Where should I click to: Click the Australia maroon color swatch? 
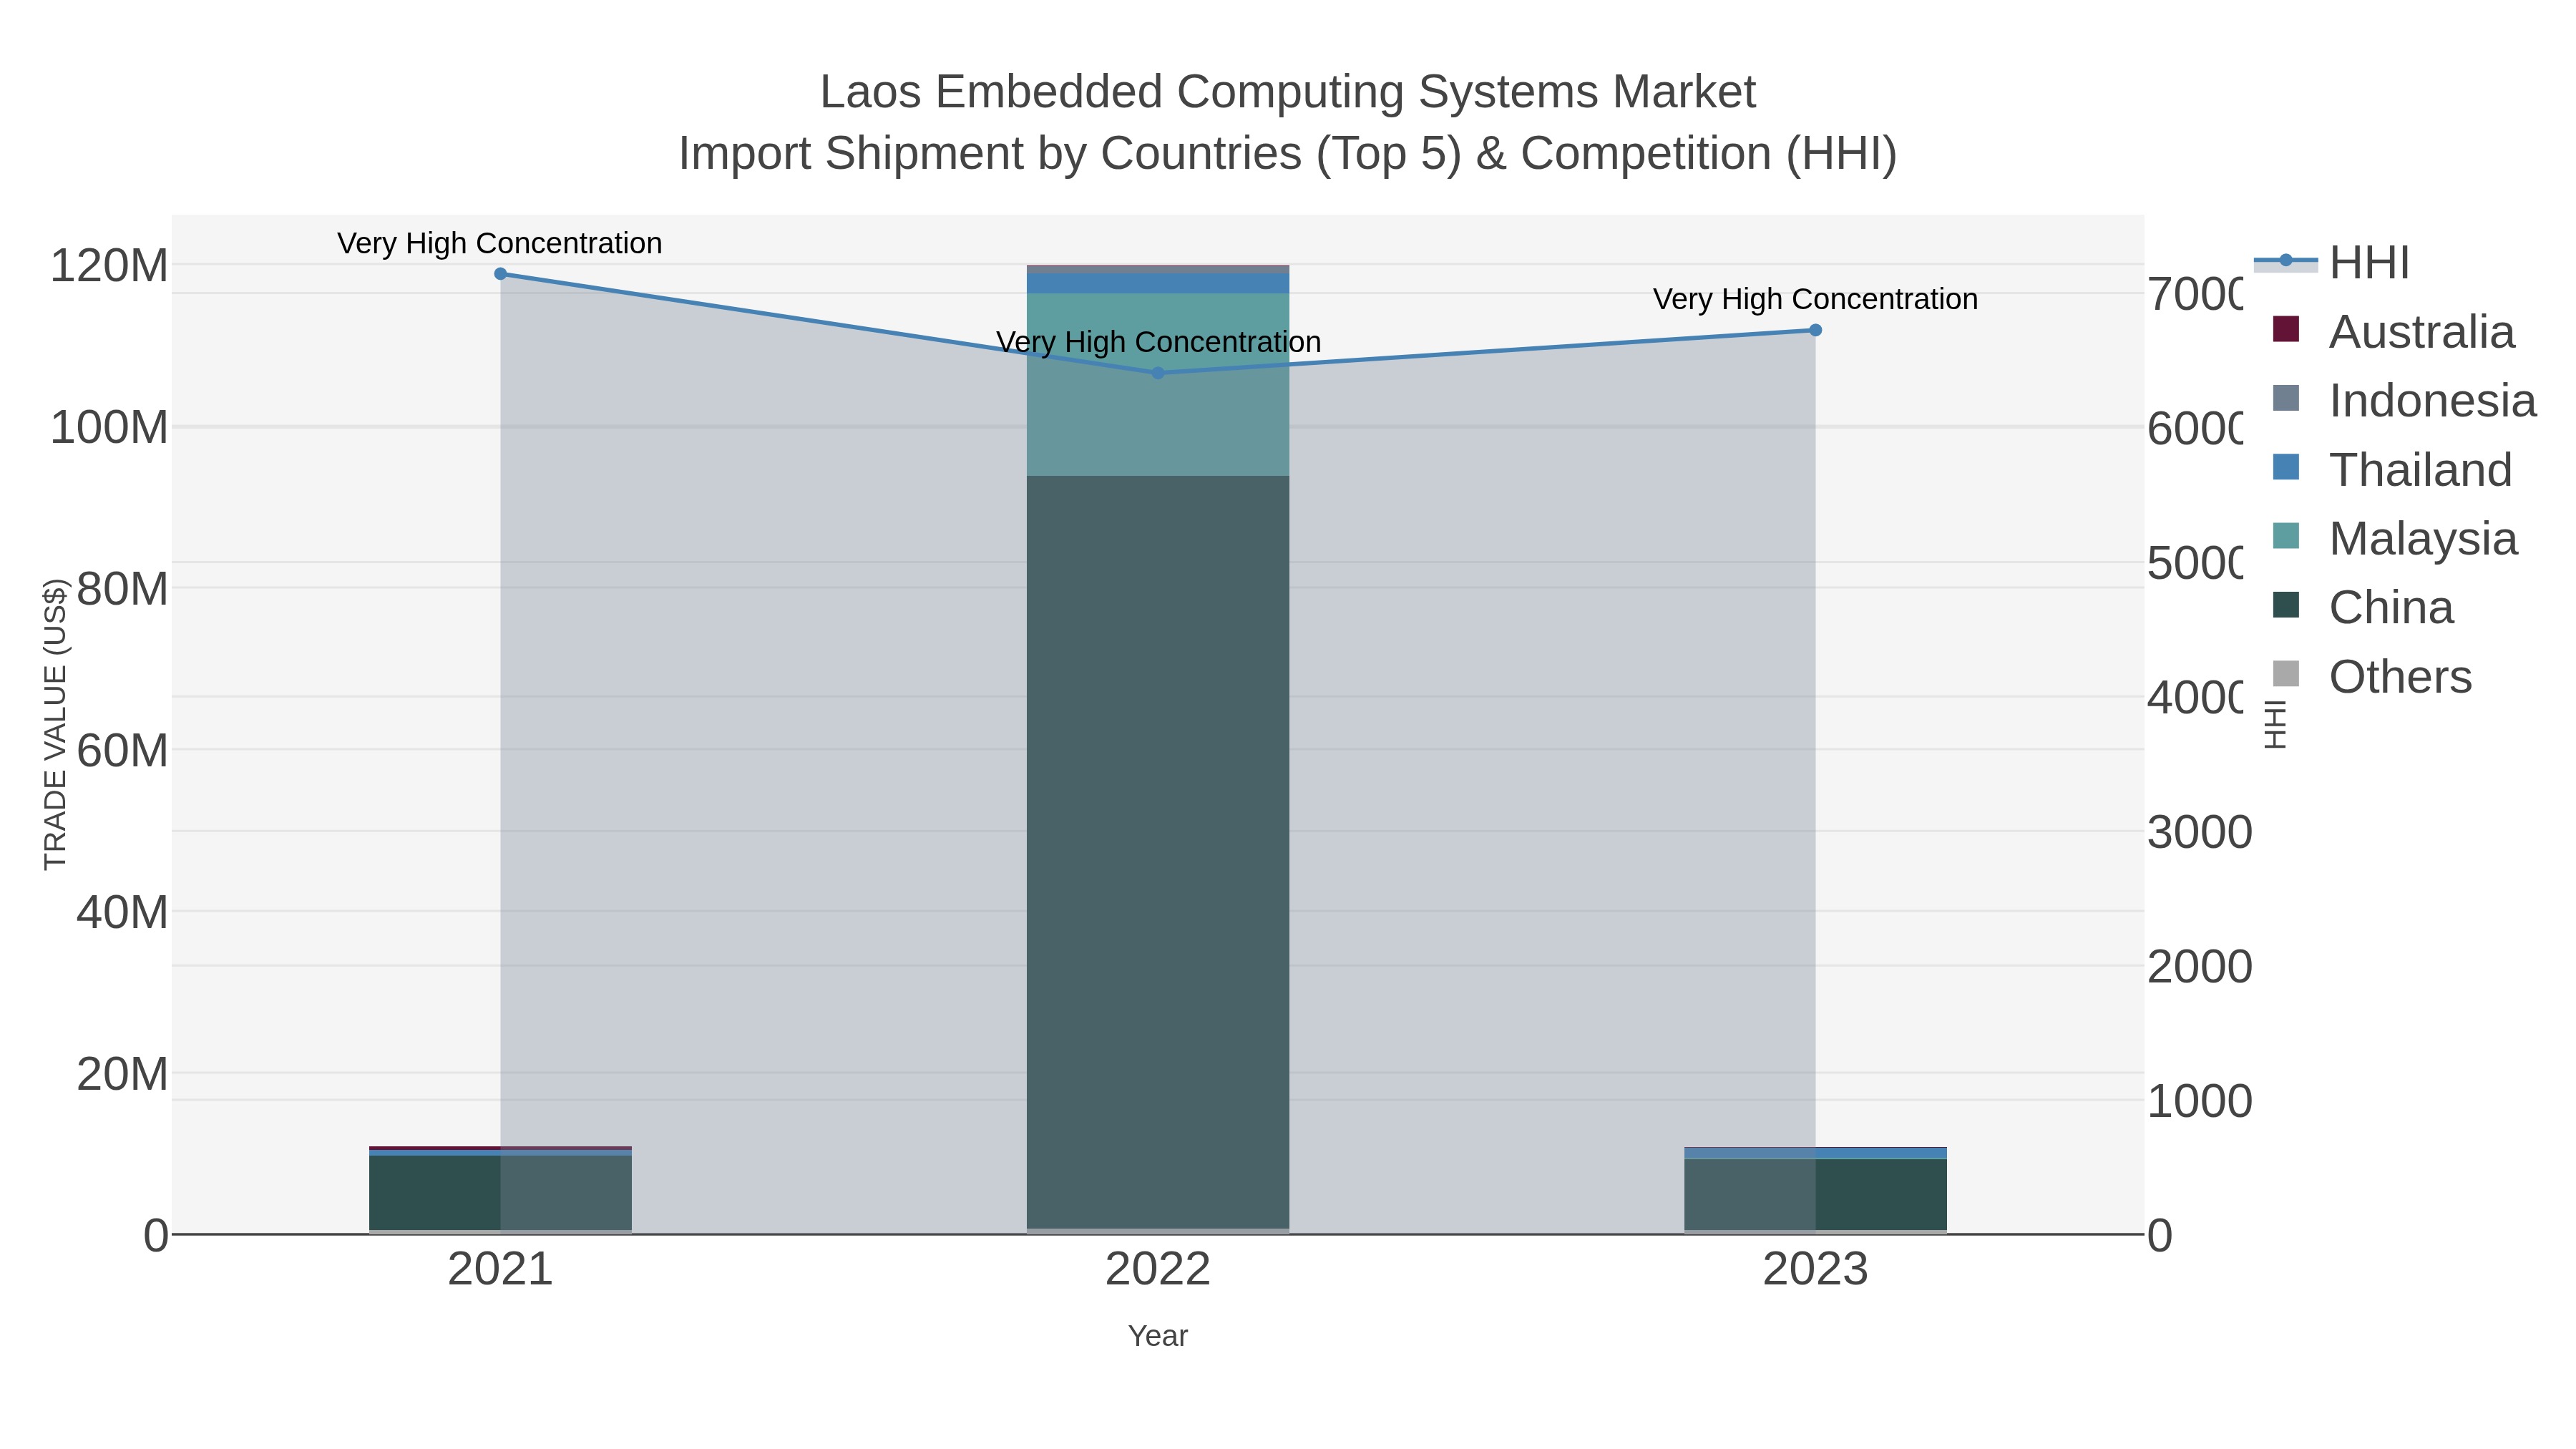click(x=2286, y=329)
